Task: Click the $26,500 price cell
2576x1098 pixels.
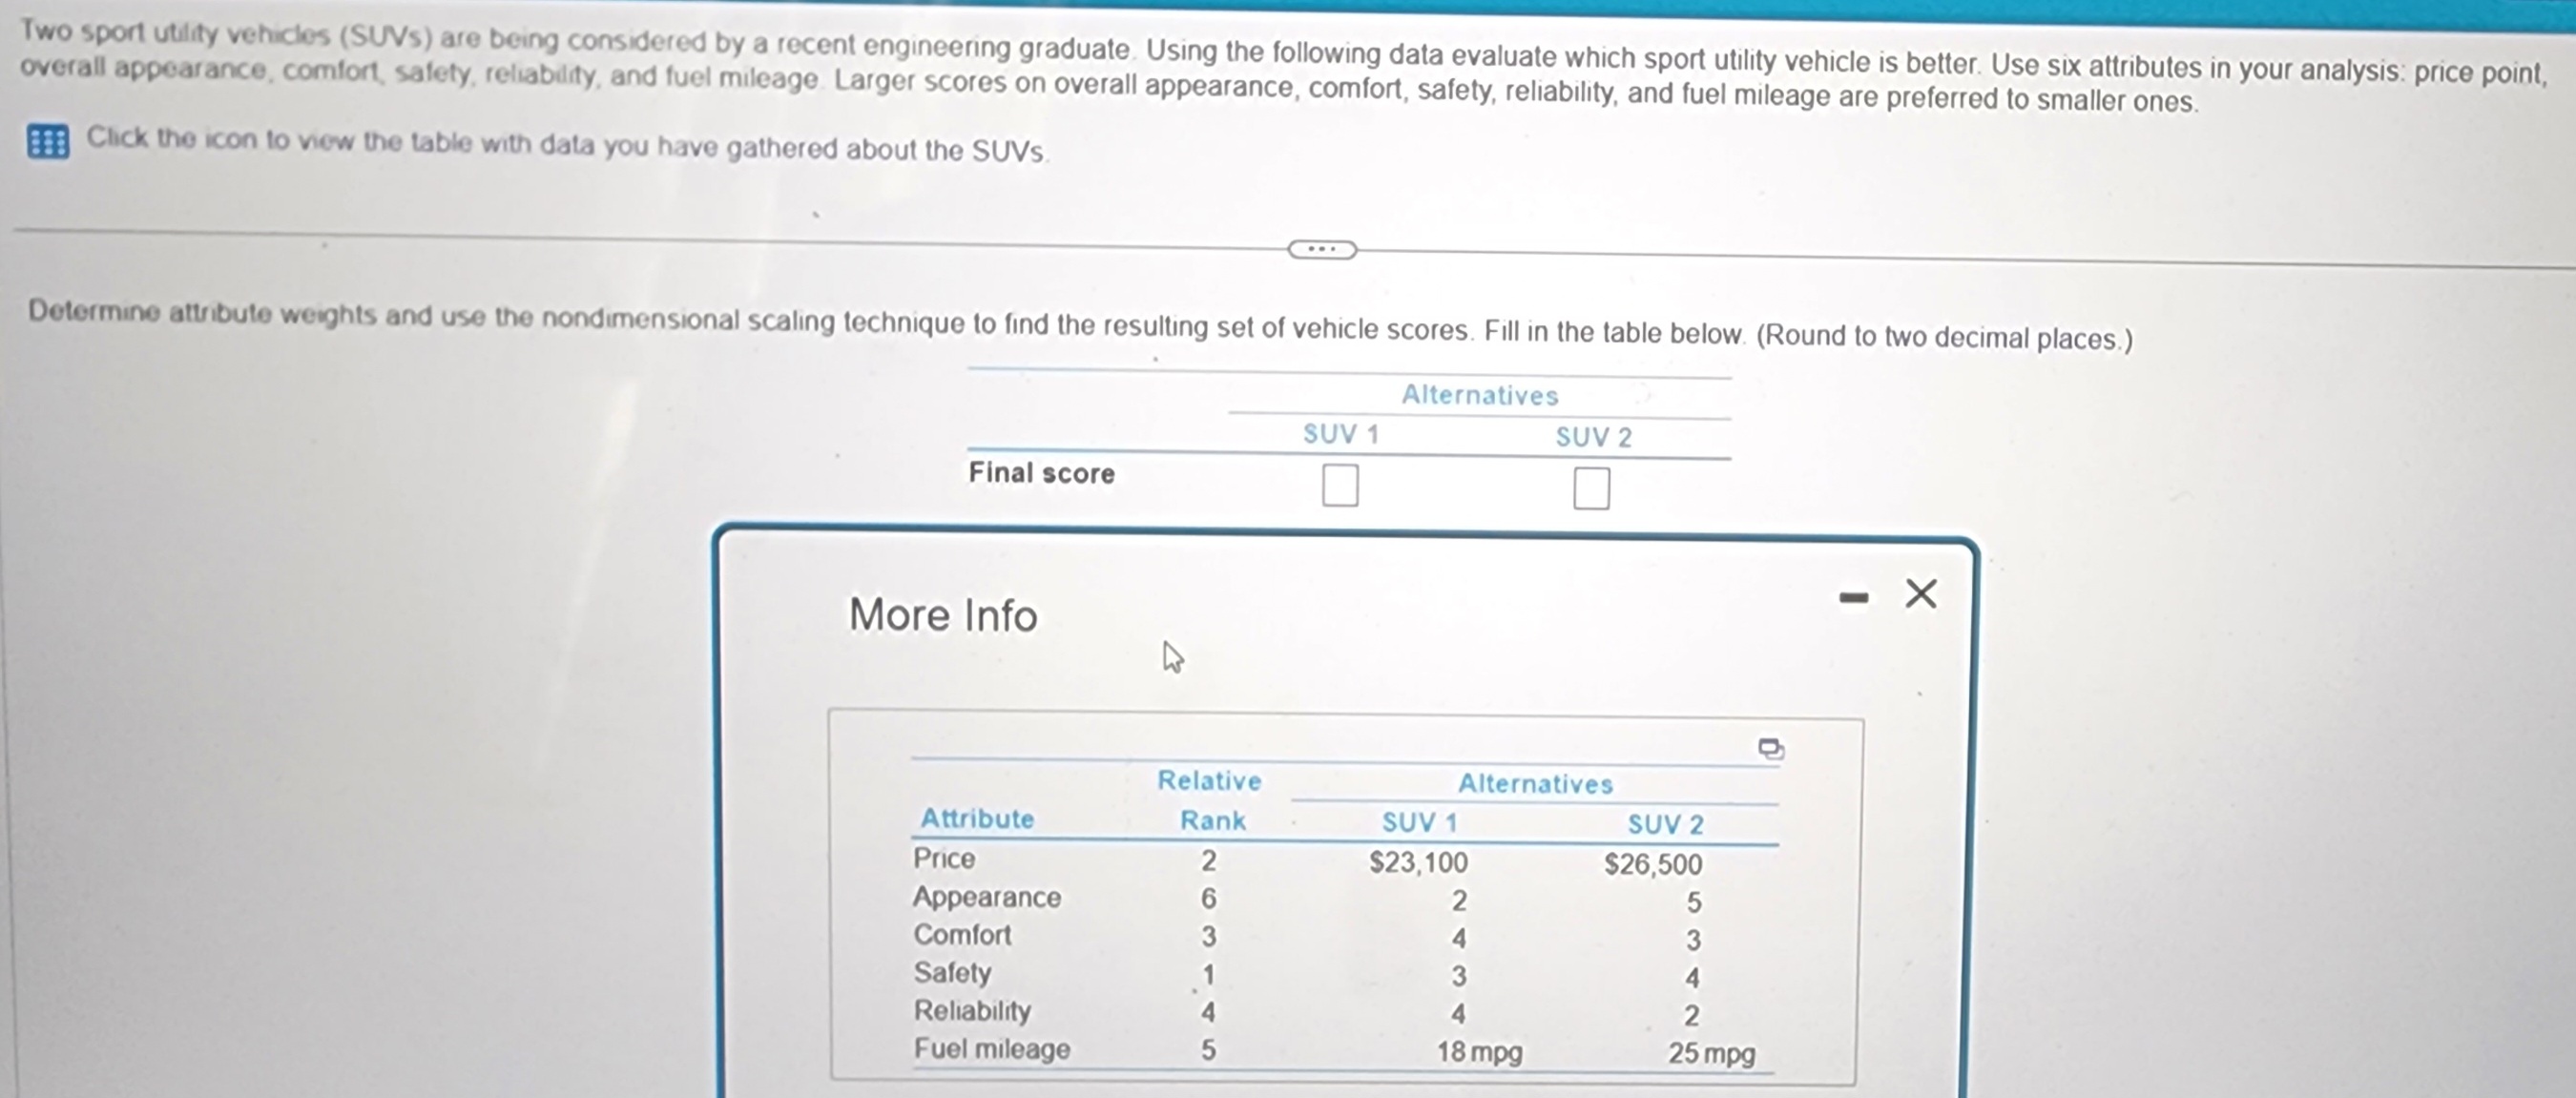Action: [x=1652, y=864]
